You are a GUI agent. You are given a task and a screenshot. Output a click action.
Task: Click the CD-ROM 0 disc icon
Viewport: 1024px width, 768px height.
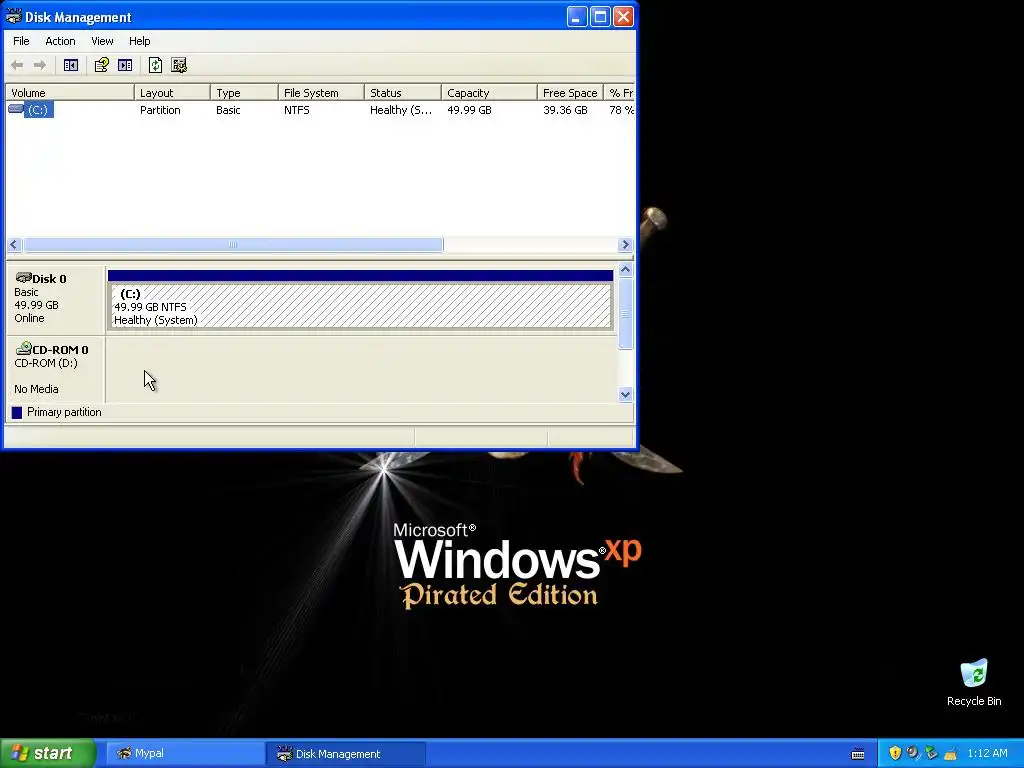pyautogui.click(x=24, y=348)
